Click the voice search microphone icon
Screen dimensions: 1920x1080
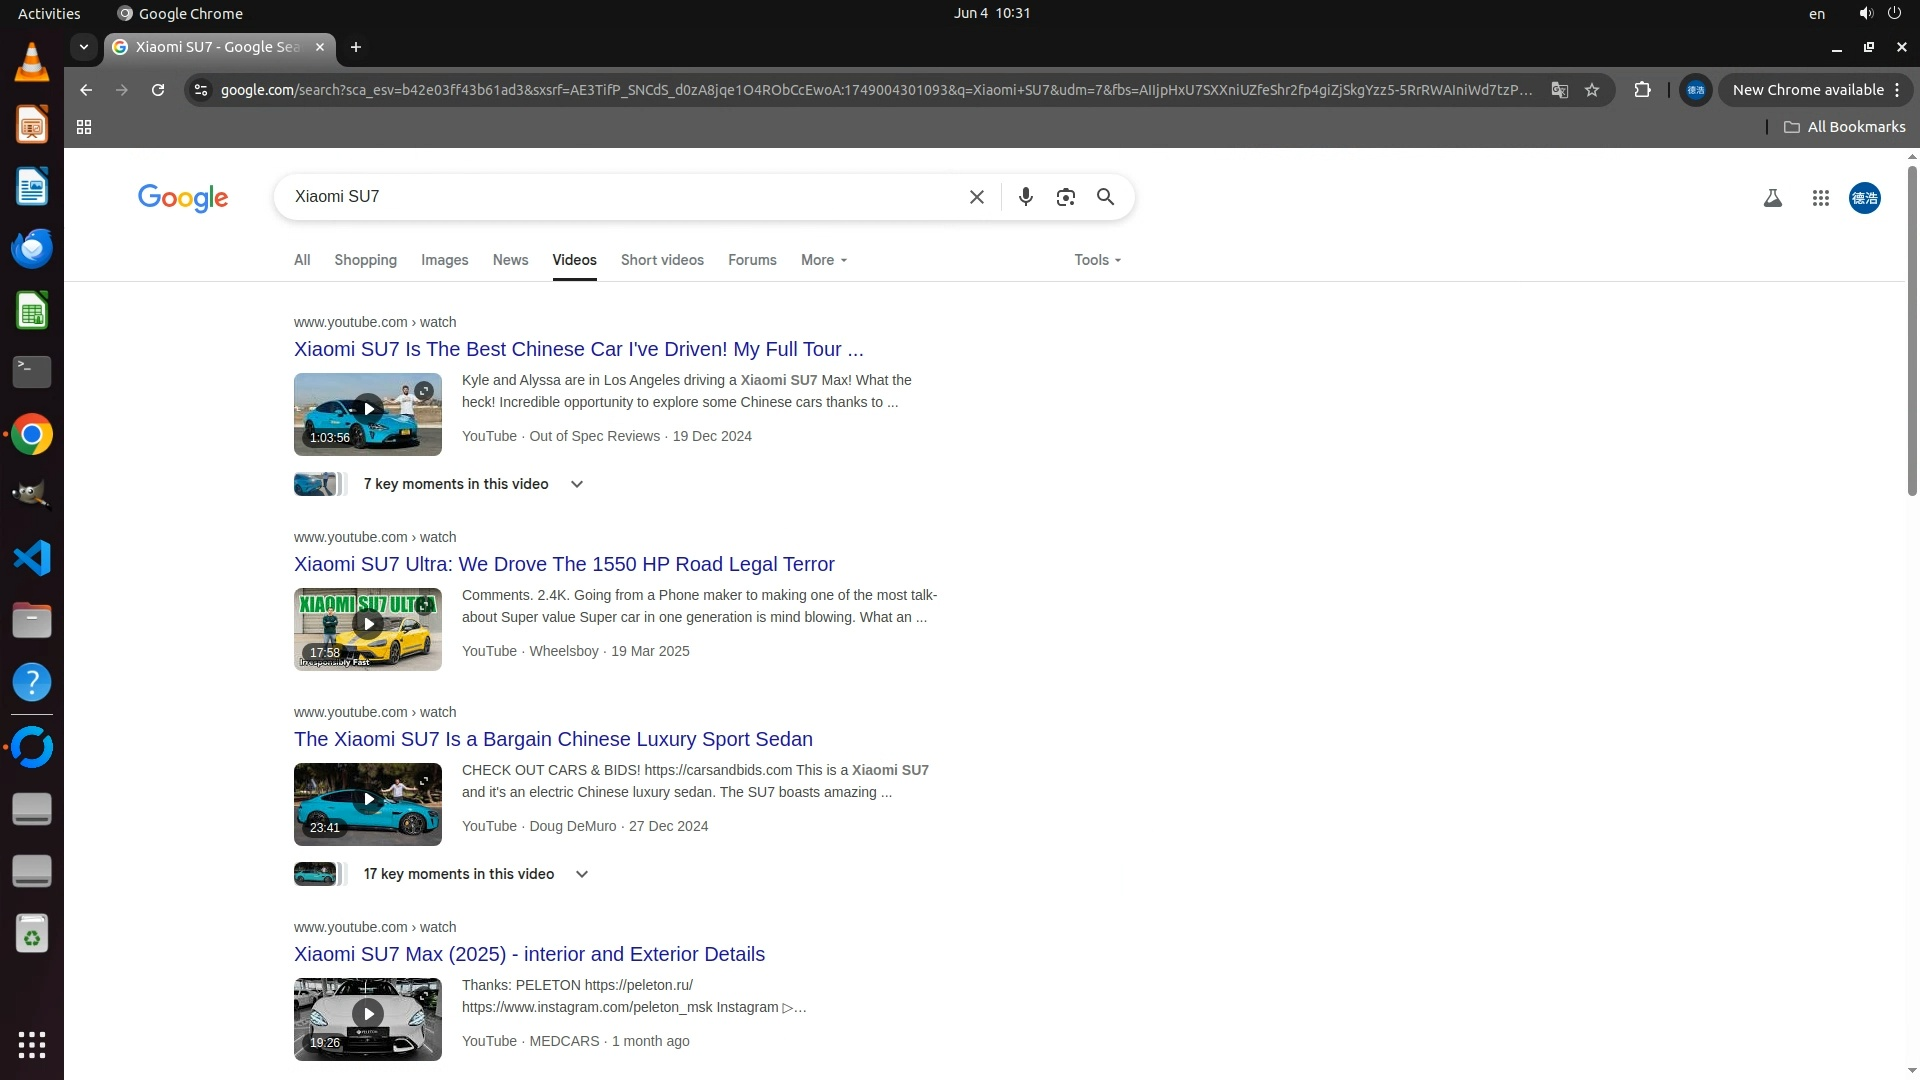coord(1025,197)
